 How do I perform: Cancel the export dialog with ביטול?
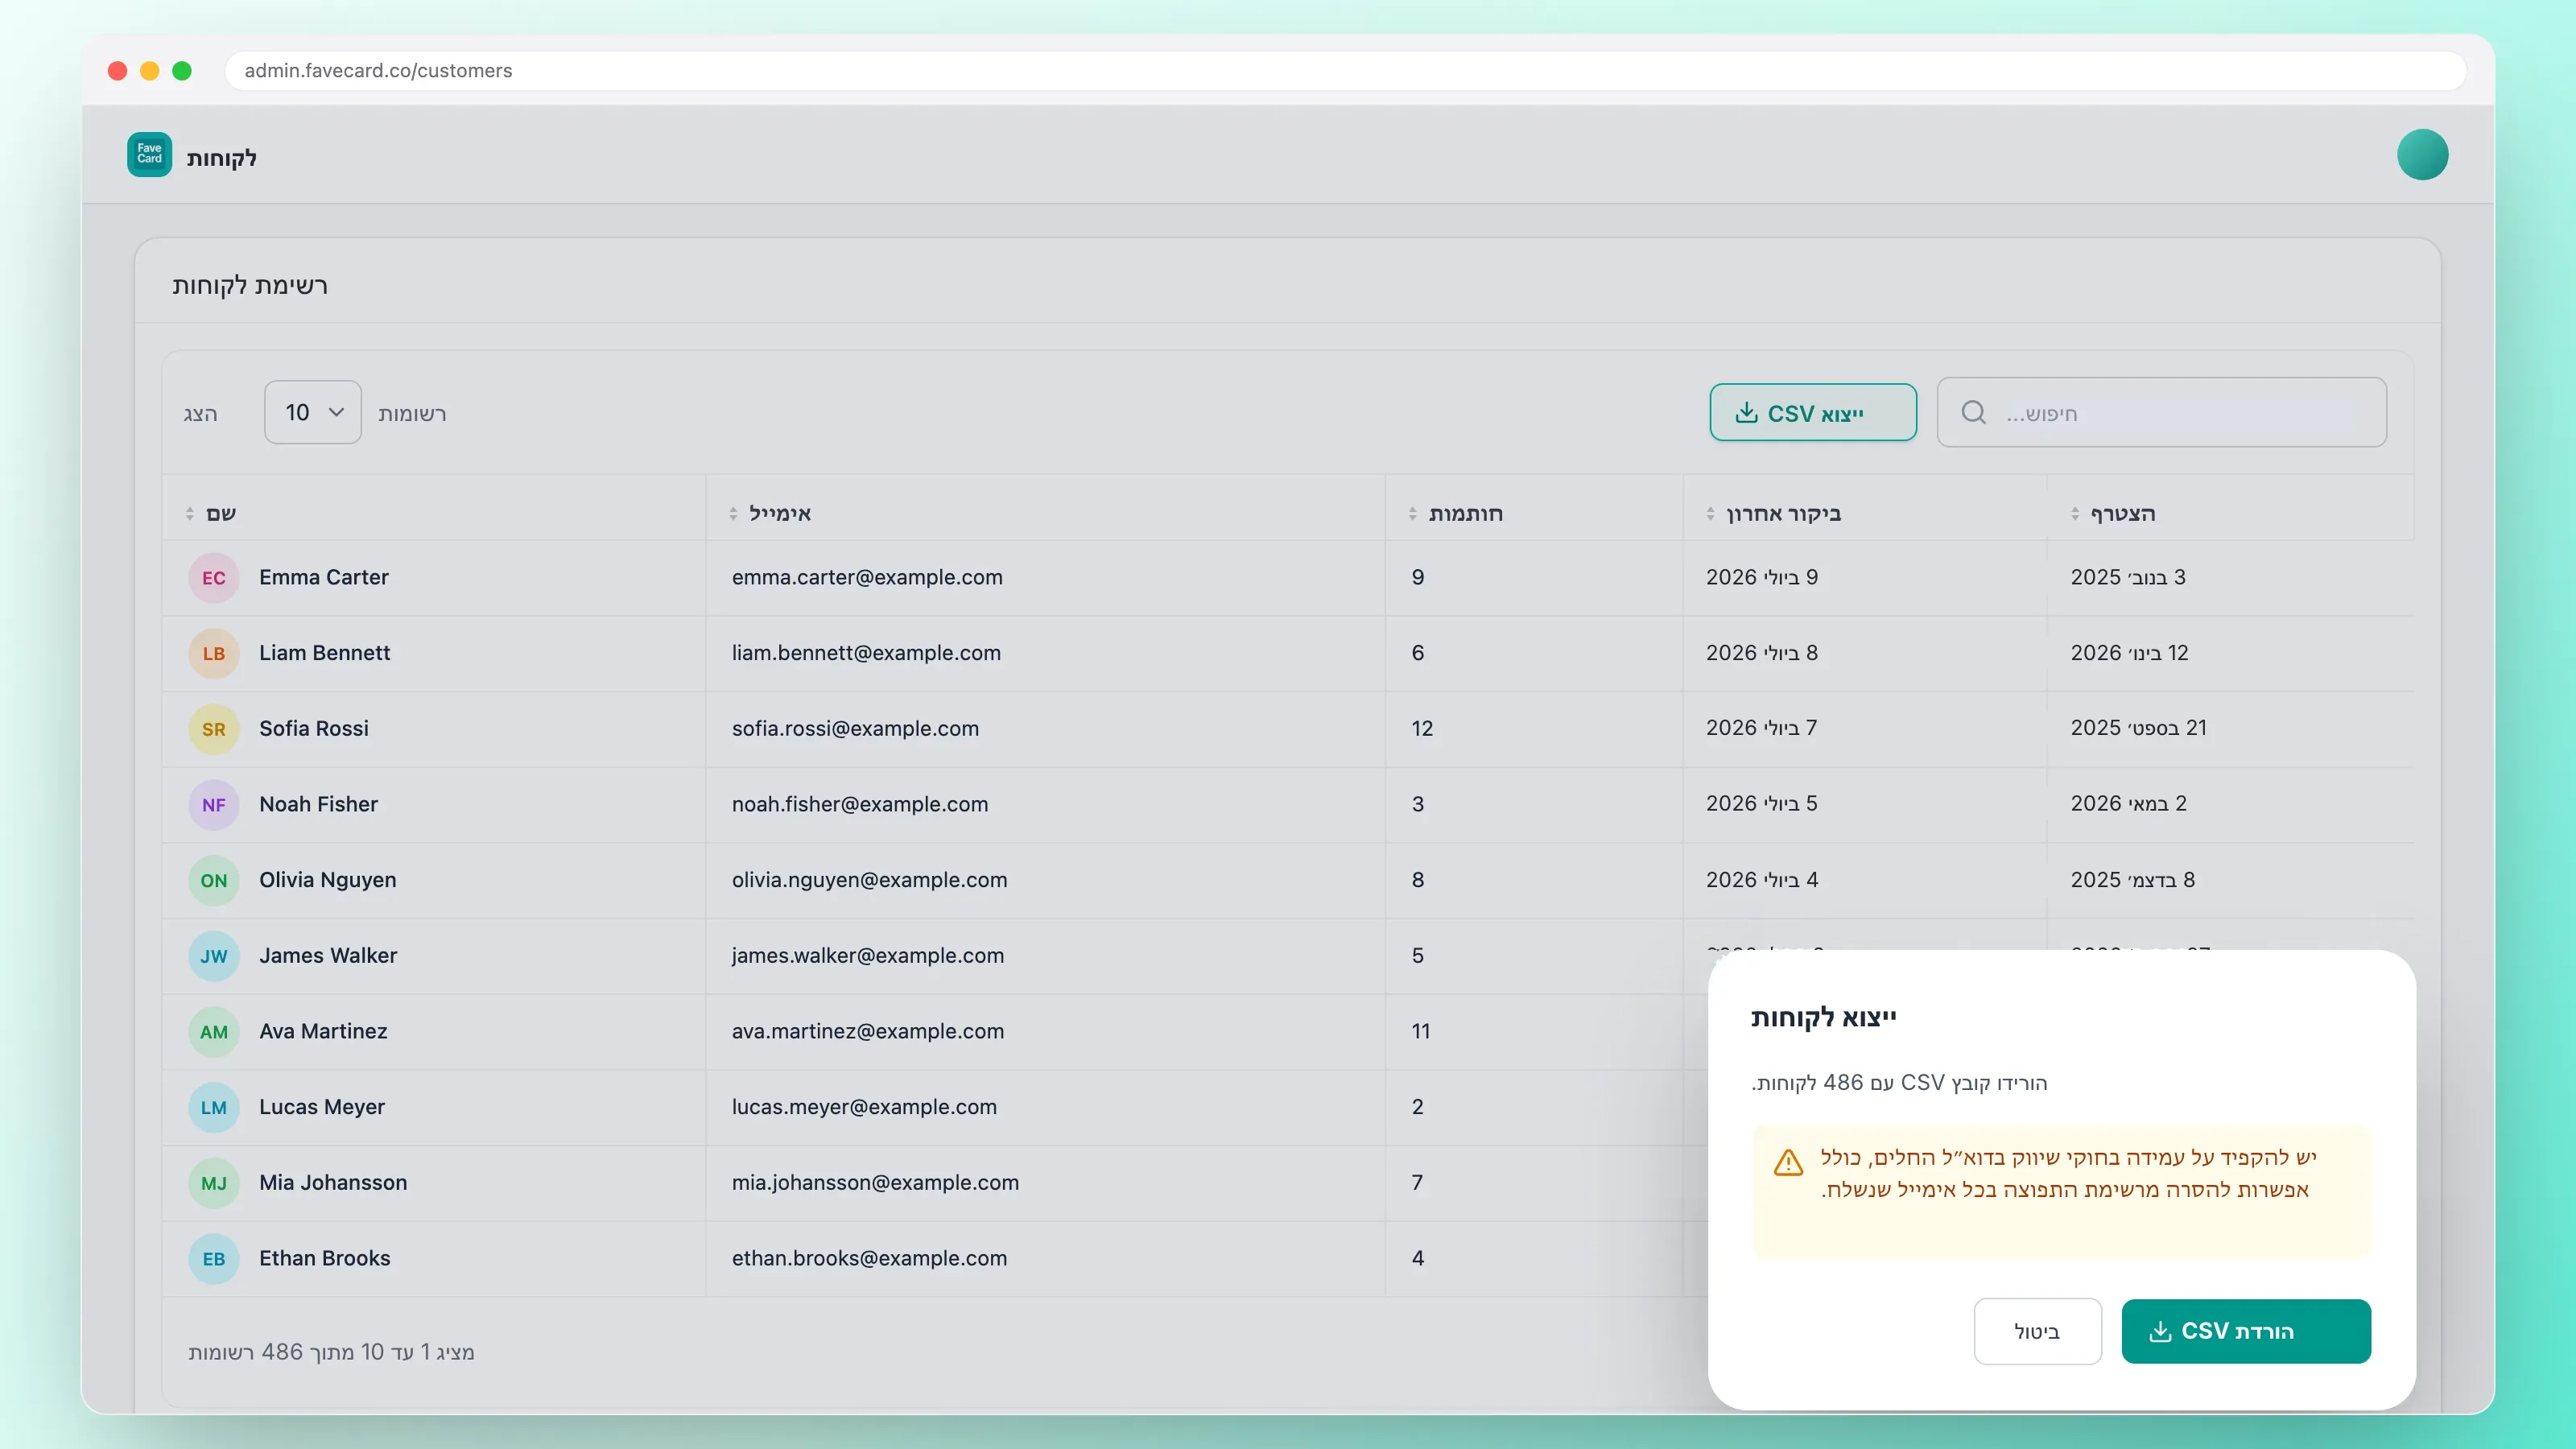(x=2037, y=1331)
